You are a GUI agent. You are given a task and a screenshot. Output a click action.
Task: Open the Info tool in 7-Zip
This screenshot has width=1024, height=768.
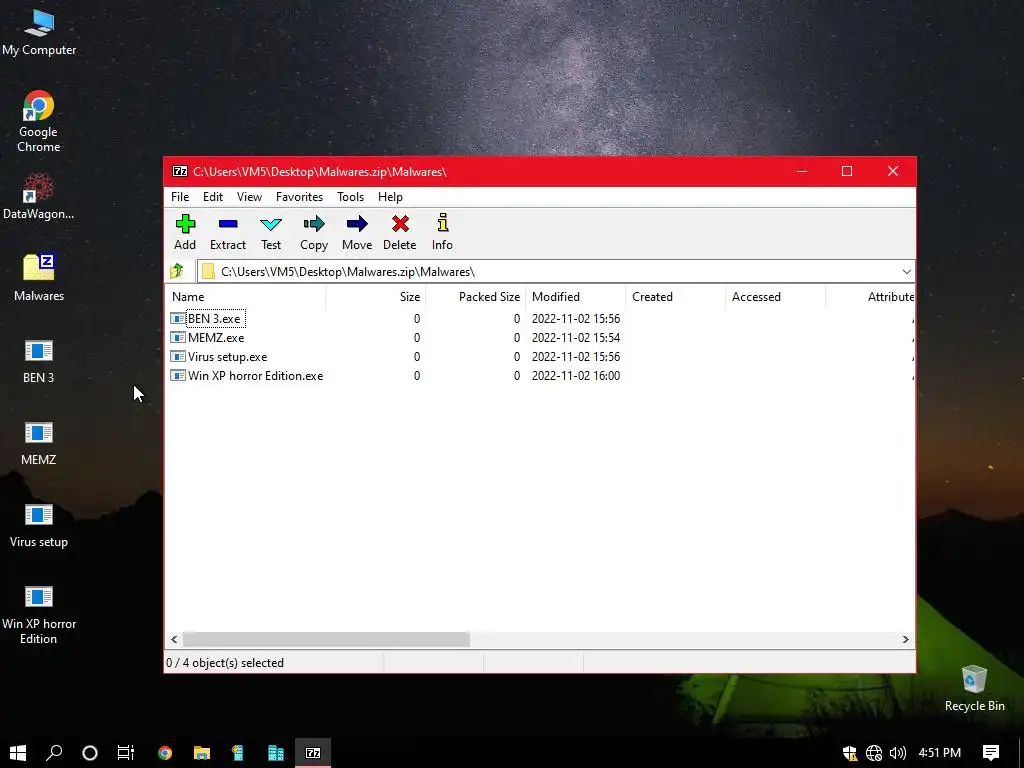pyautogui.click(x=442, y=232)
